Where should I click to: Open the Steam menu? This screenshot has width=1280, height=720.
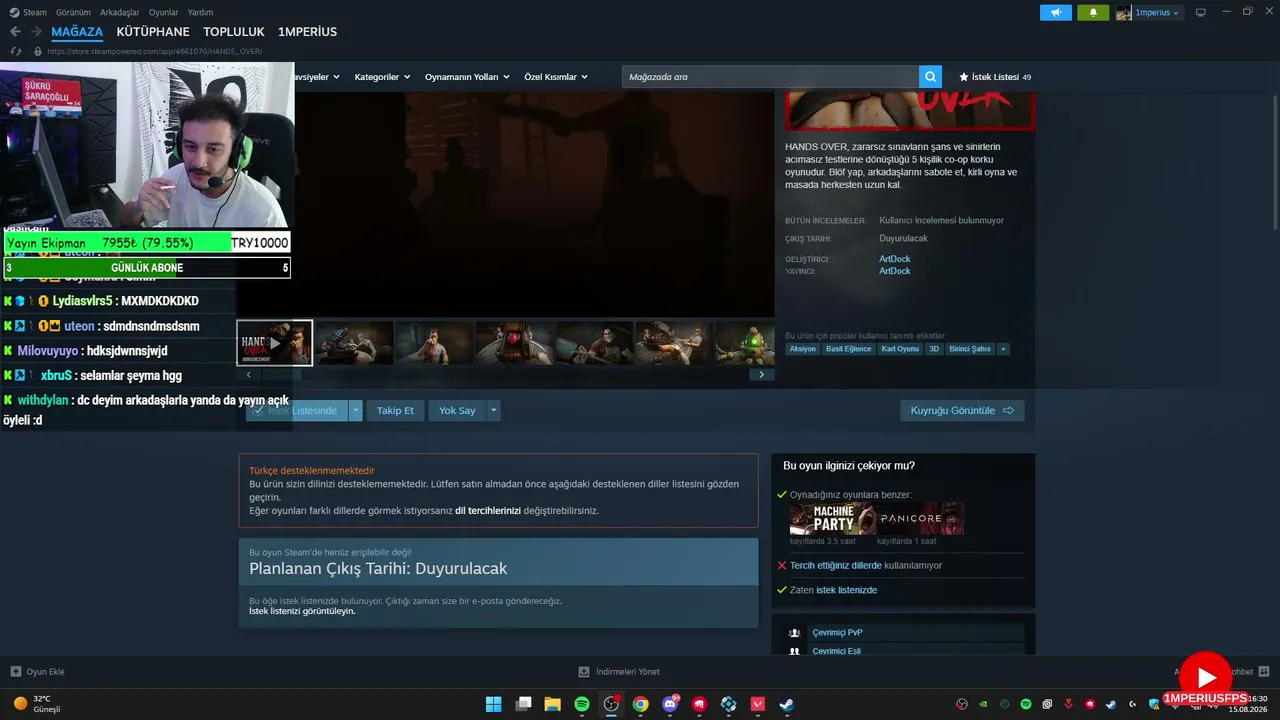[35, 12]
